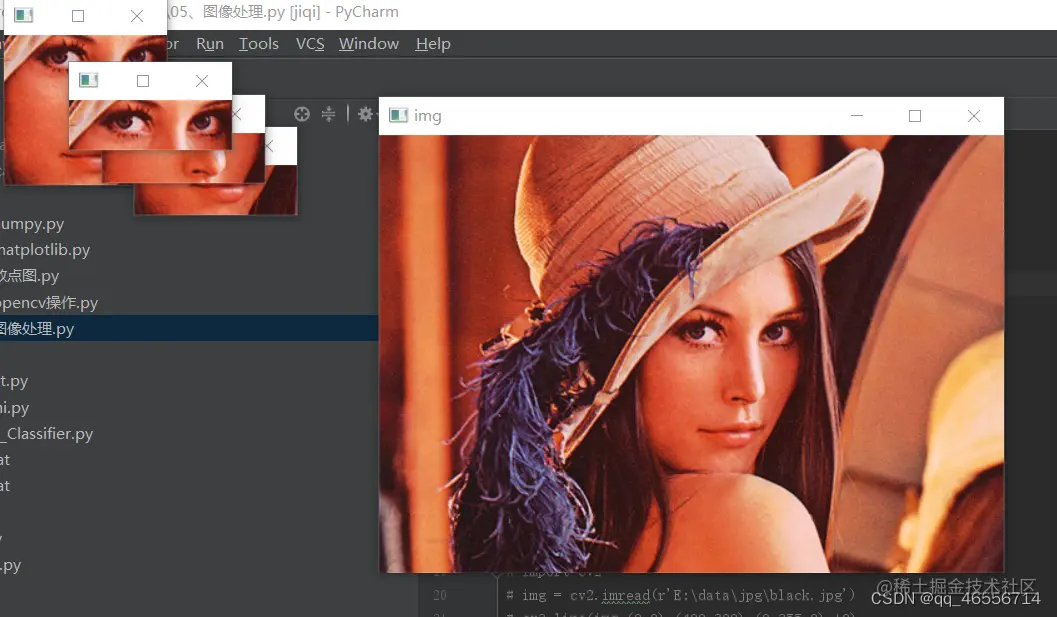Click the img window title icon
Screen dimensions: 1057x617
398,115
